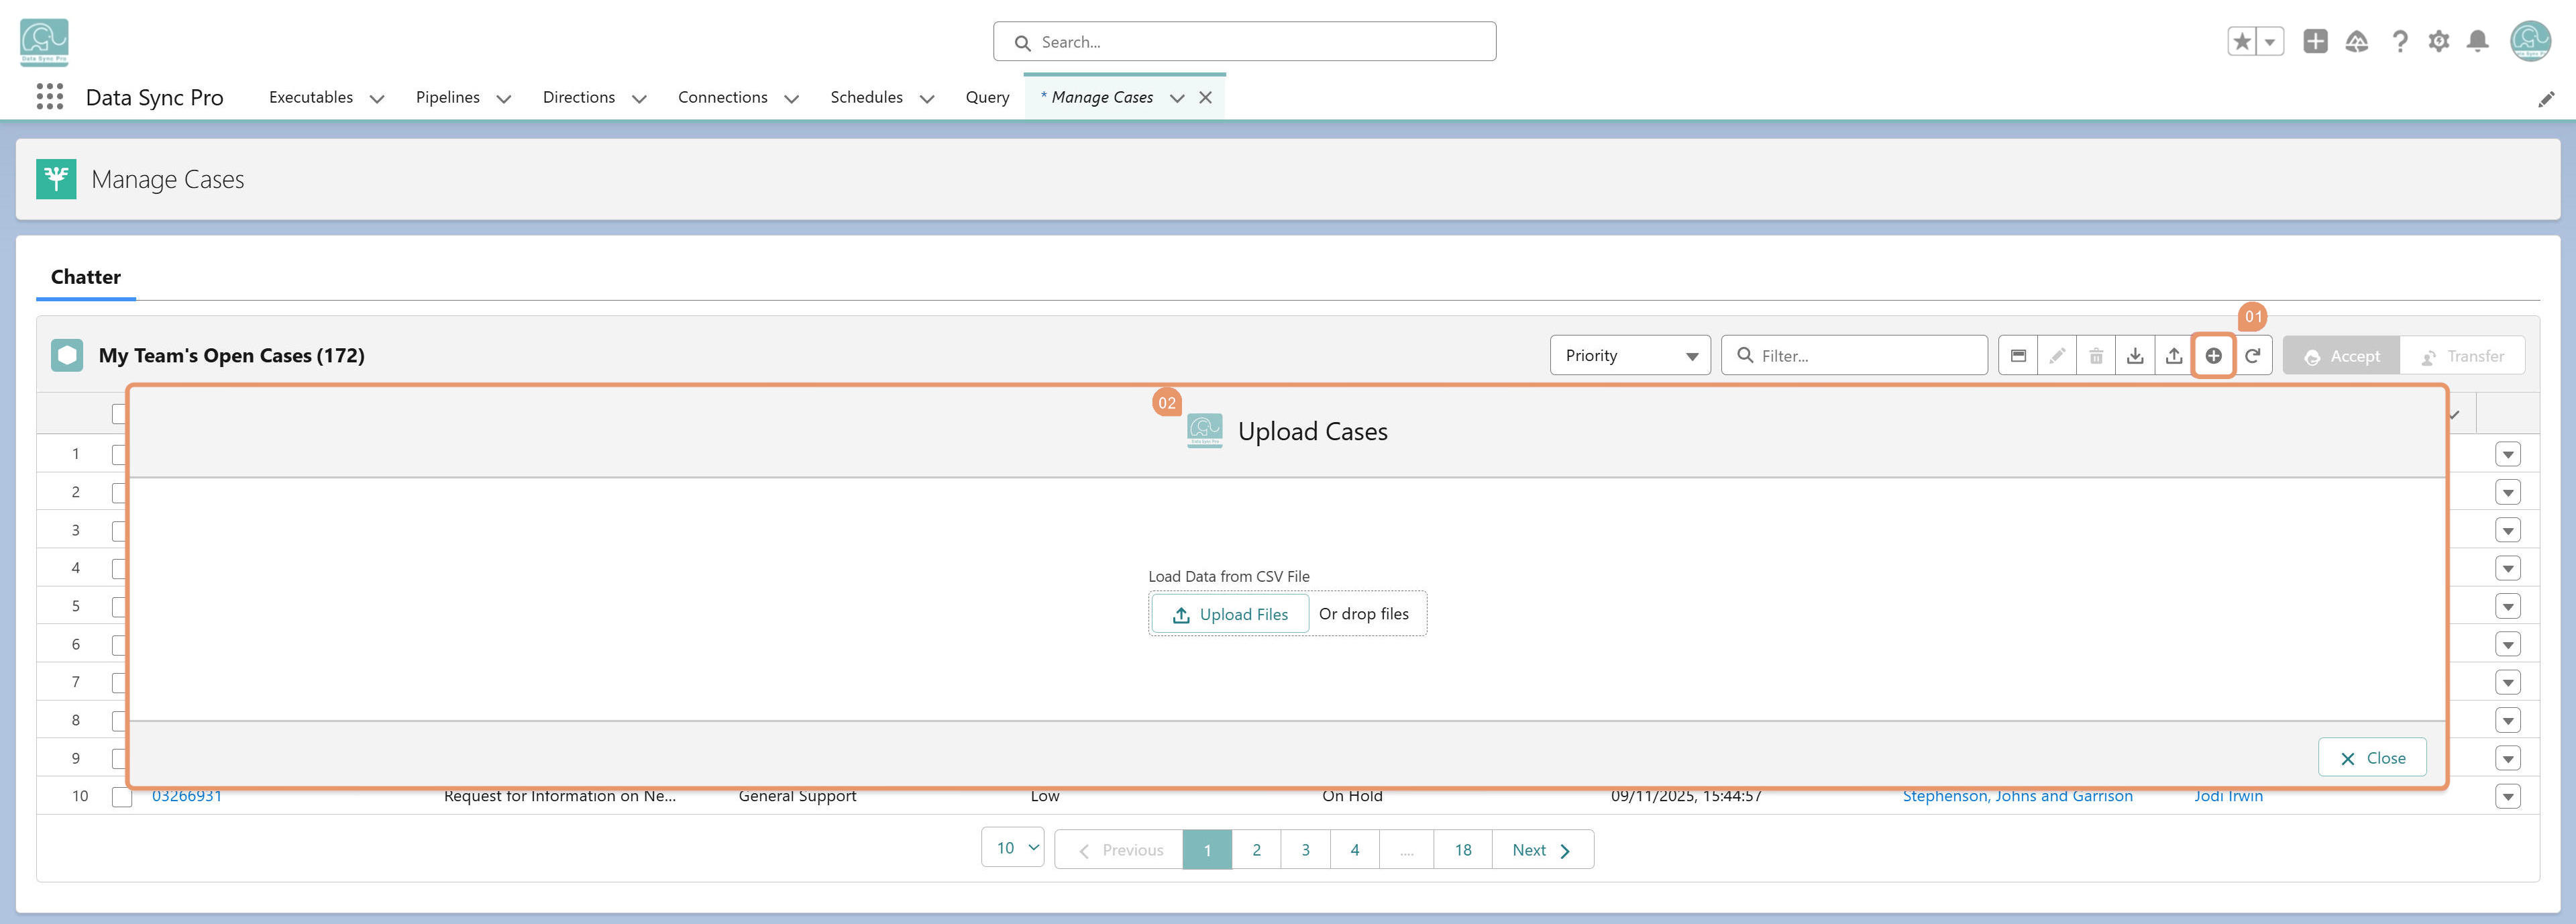Image resolution: width=2576 pixels, height=924 pixels.
Task: Close the Upload Cases dialog
Action: pos(2372,758)
